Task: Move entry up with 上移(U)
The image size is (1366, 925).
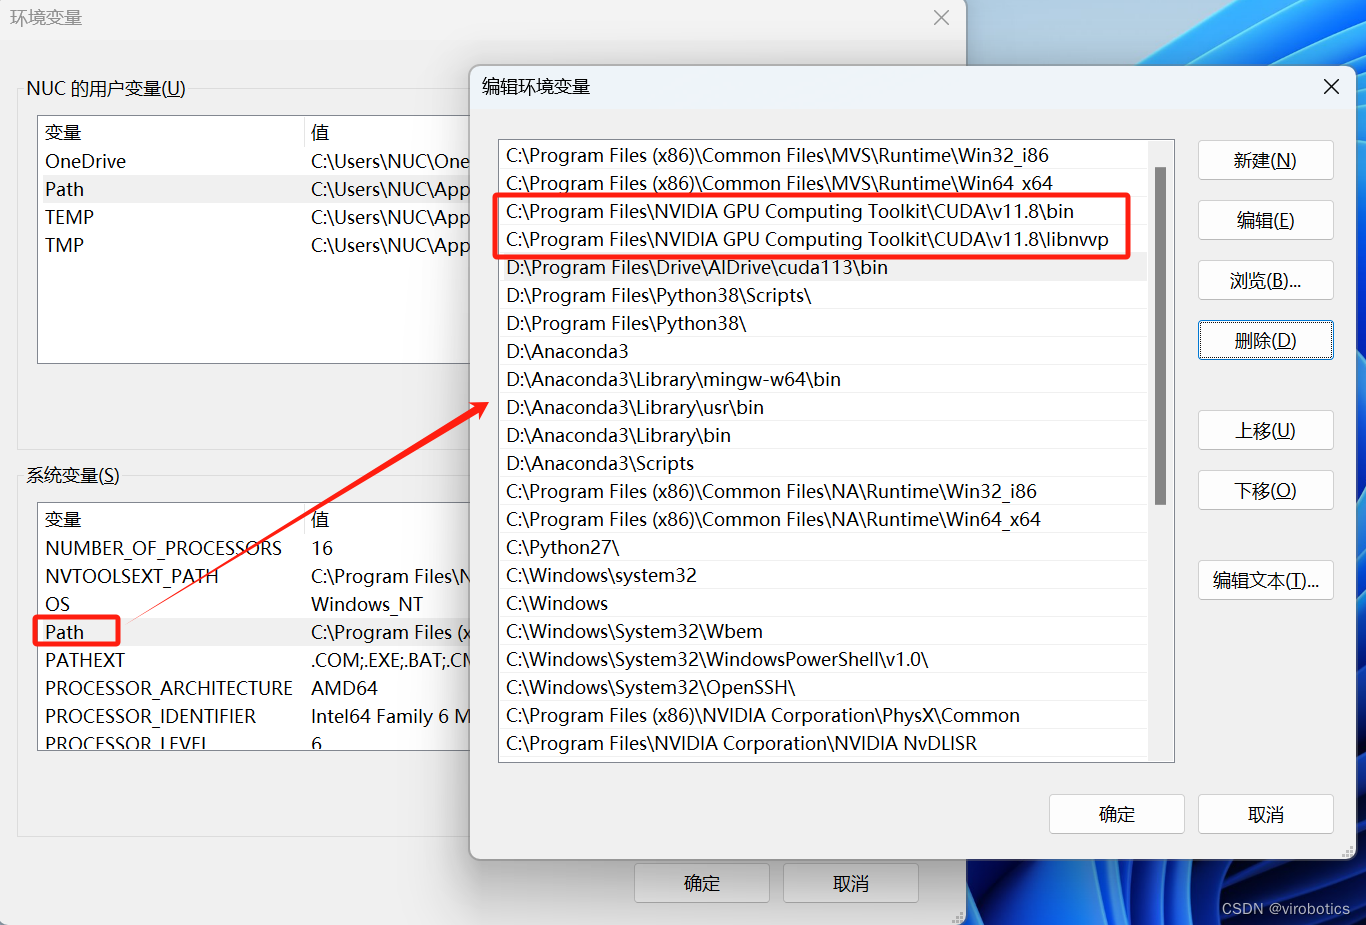Action: tap(1265, 430)
